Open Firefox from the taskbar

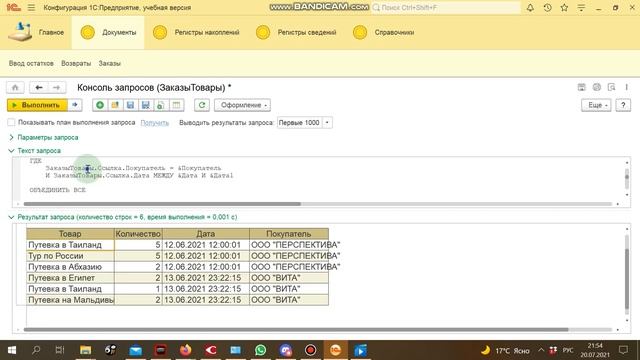[186, 350]
